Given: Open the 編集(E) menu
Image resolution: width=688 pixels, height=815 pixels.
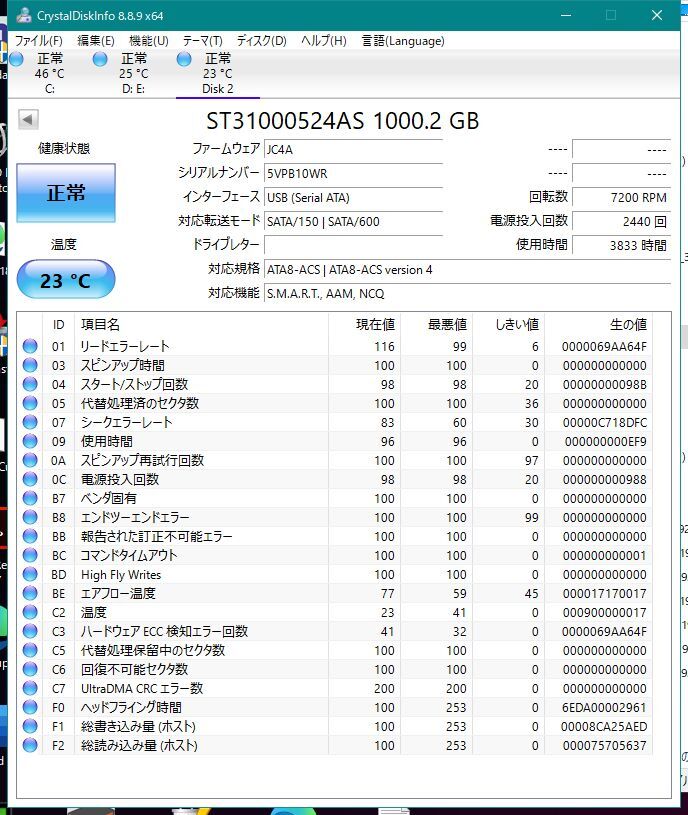Looking at the screenshot, I should coord(96,41).
